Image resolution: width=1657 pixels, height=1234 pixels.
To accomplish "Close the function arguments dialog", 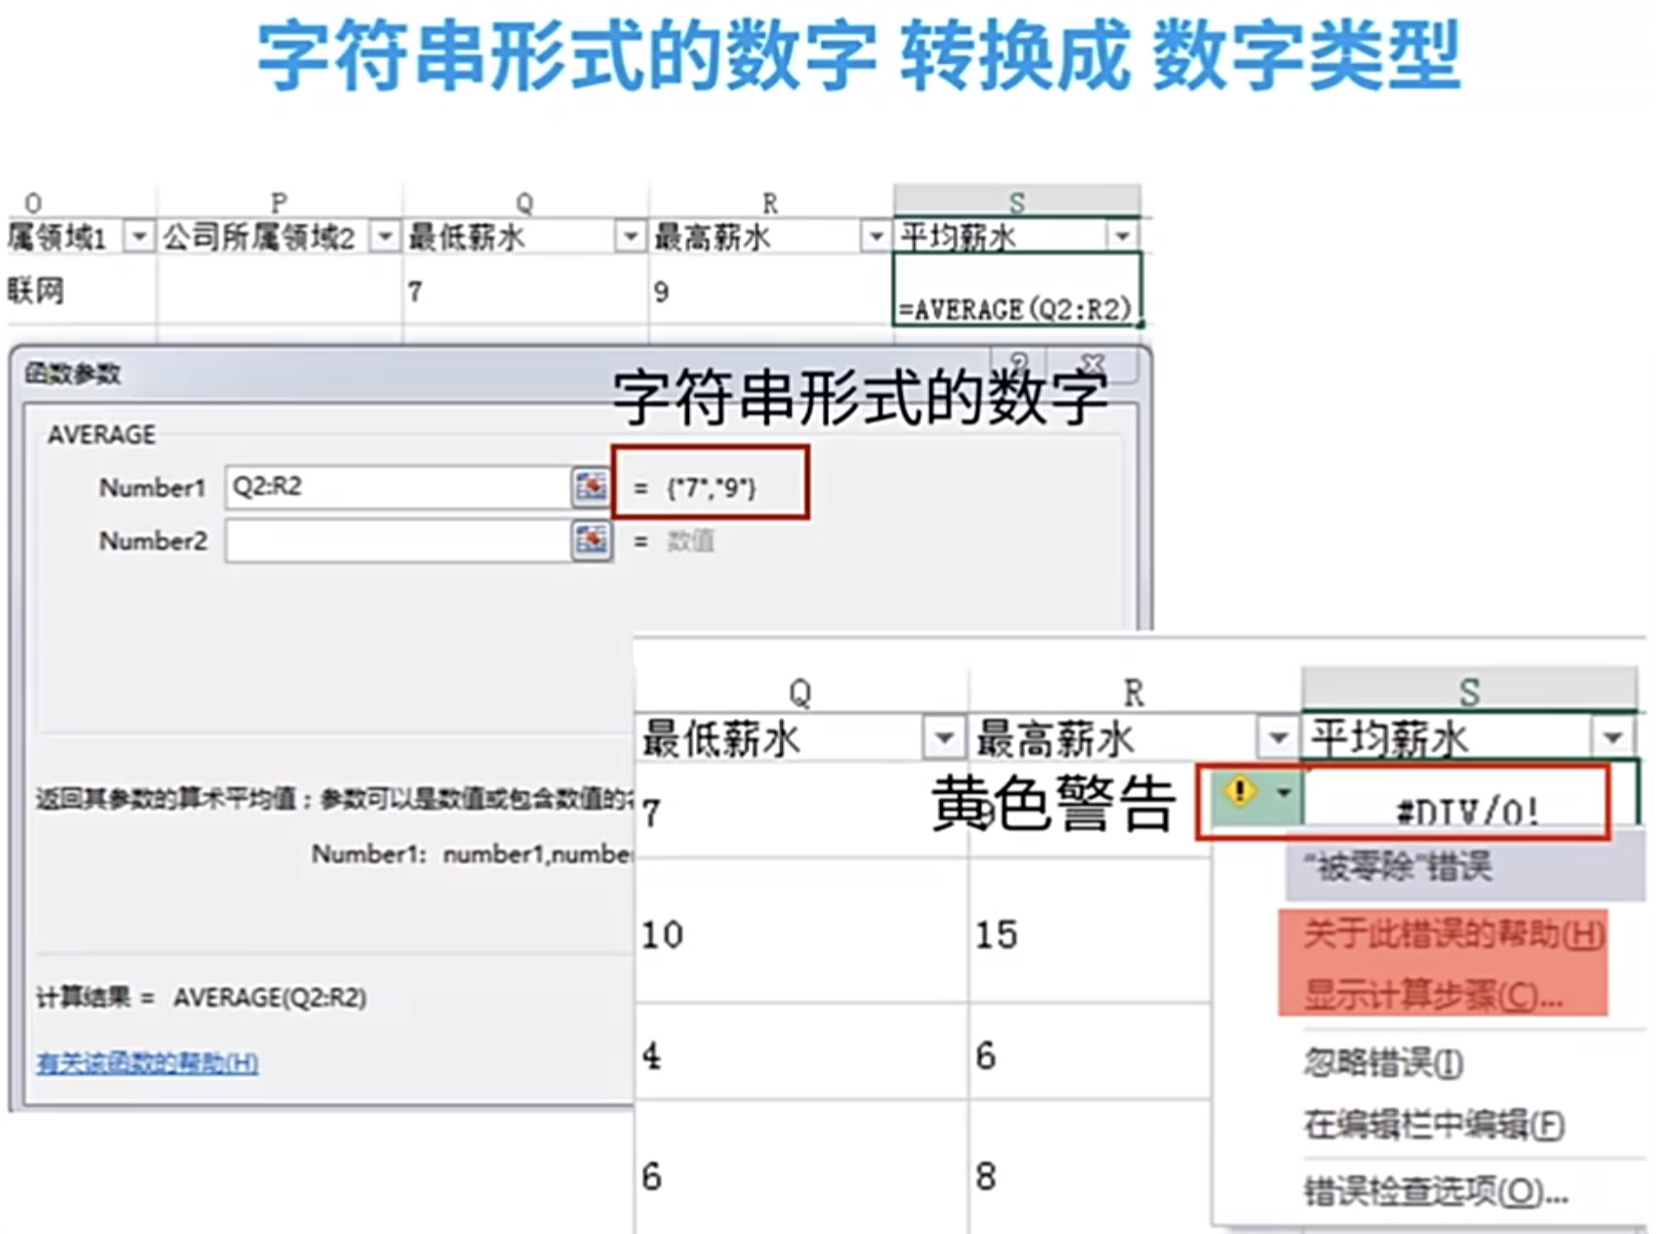I will coord(1092,362).
